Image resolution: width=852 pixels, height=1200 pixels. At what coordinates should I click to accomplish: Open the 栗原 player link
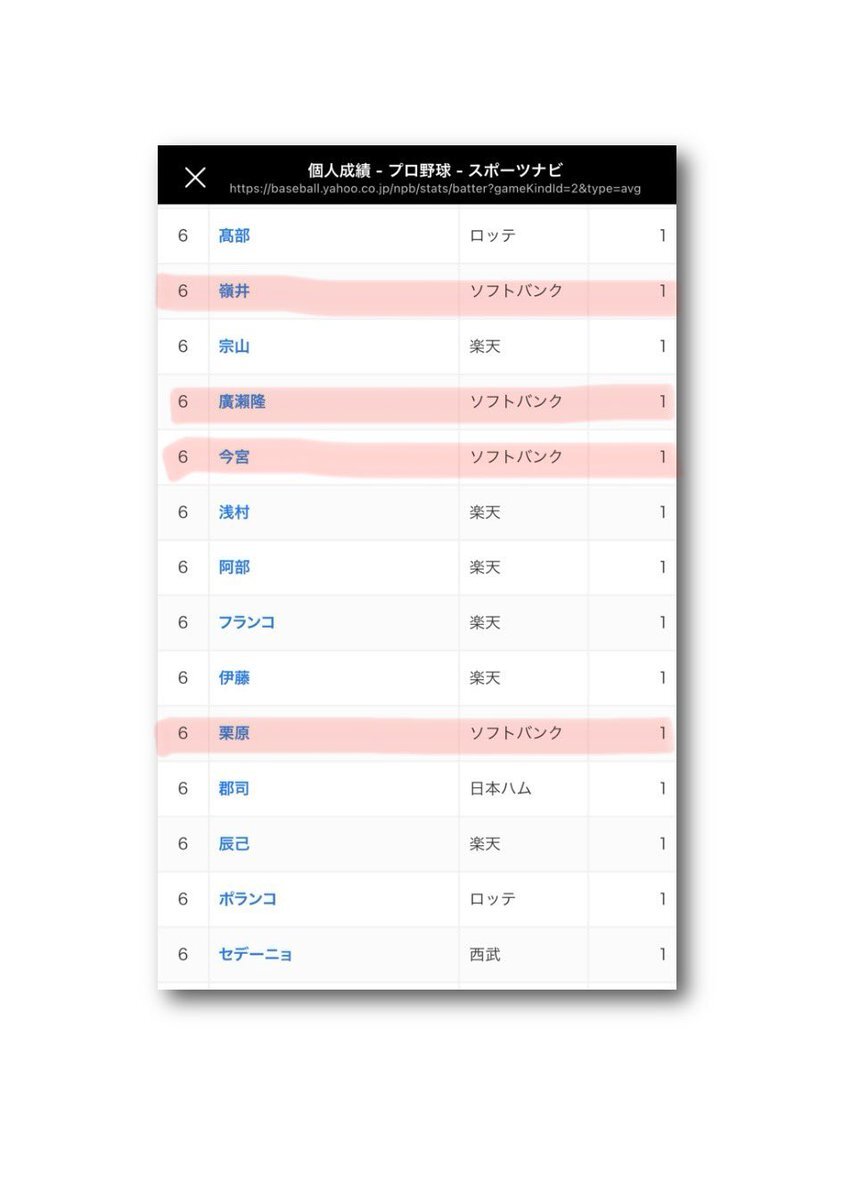(234, 733)
